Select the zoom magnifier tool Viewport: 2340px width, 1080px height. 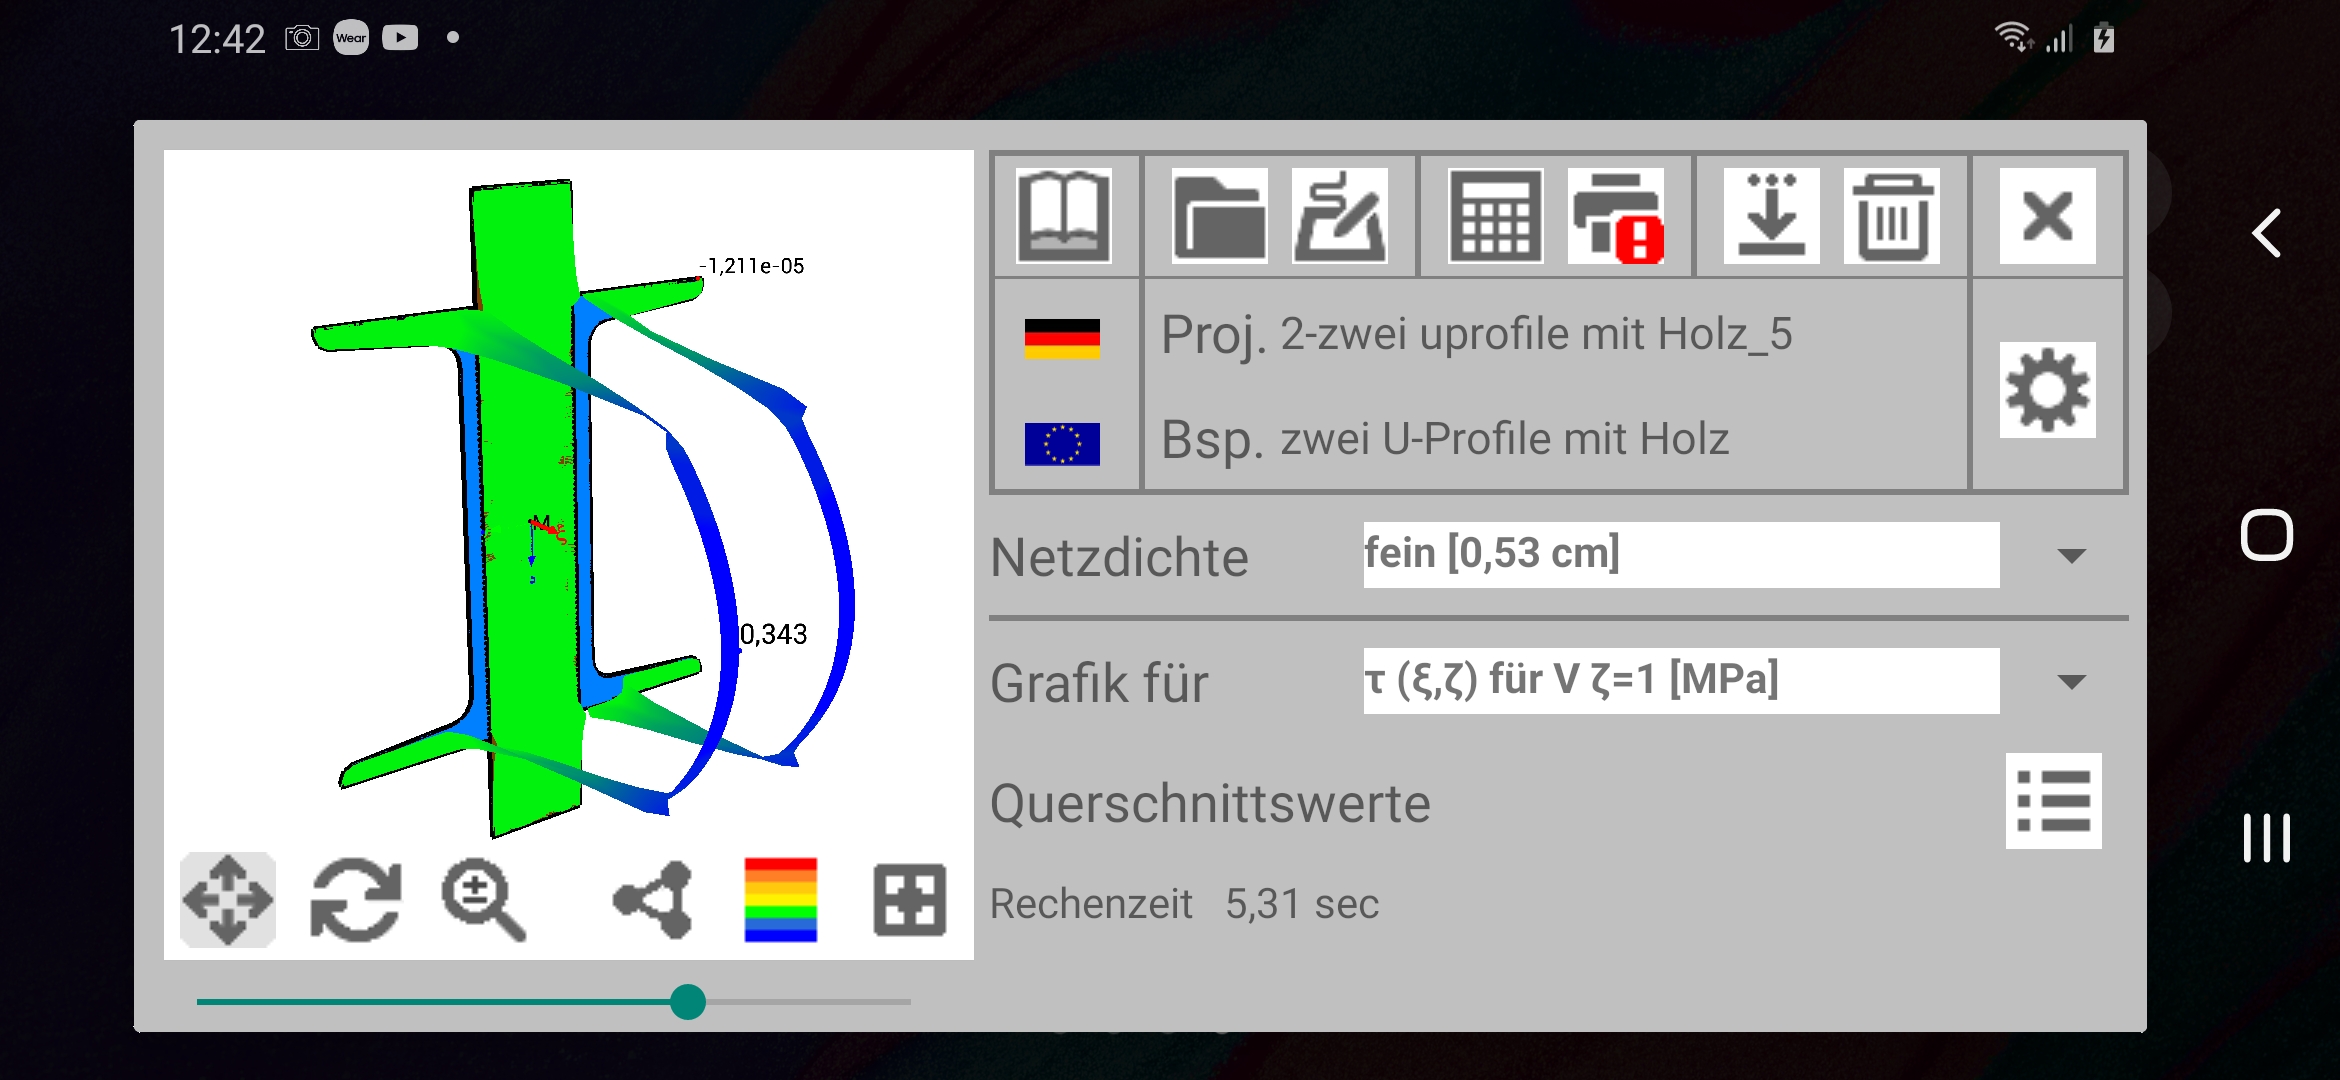coord(484,899)
